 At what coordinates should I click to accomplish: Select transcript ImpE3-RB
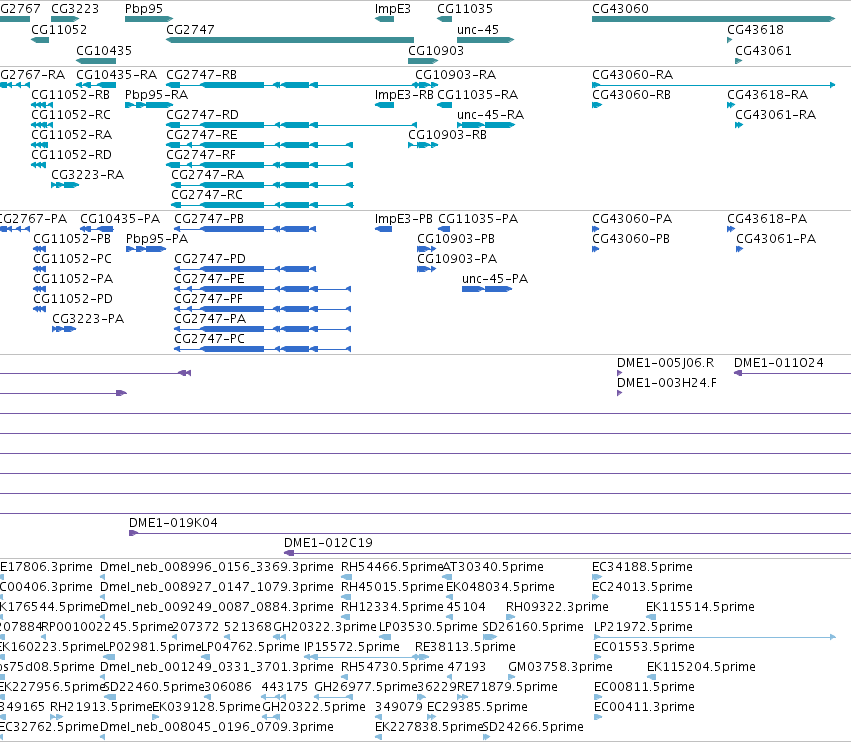click(404, 94)
